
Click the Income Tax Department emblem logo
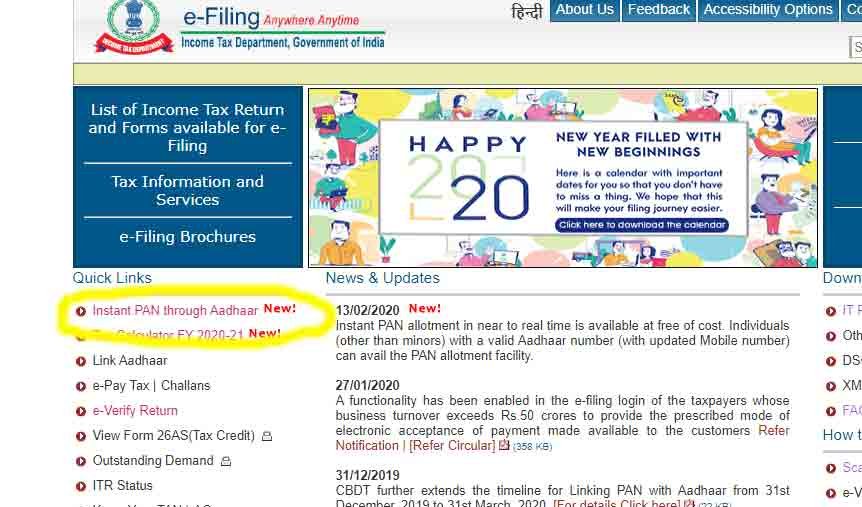133,27
